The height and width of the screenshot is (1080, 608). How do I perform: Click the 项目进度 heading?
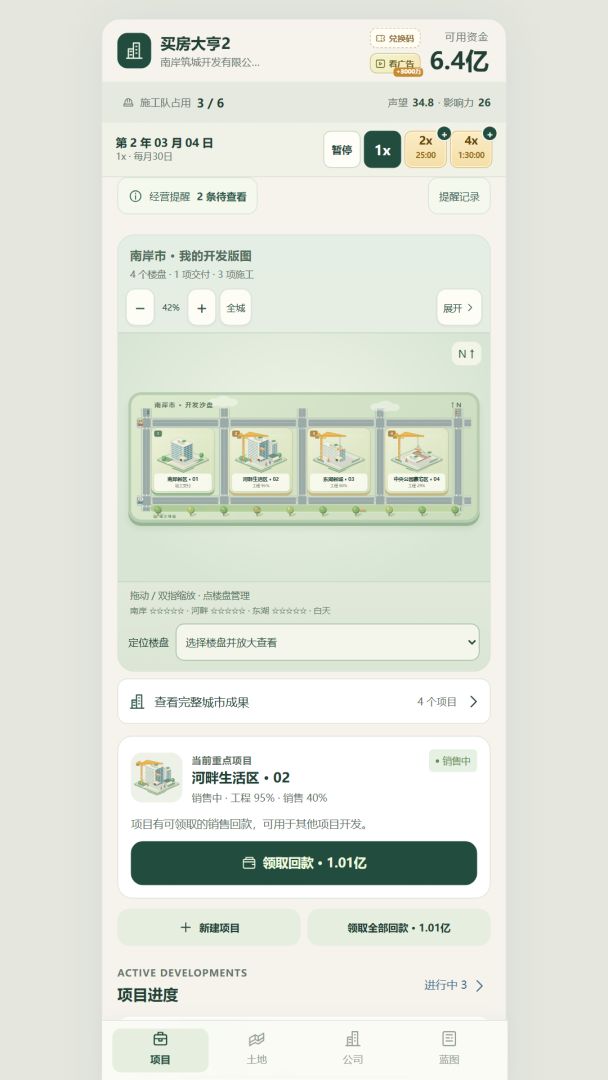(148, 995)
